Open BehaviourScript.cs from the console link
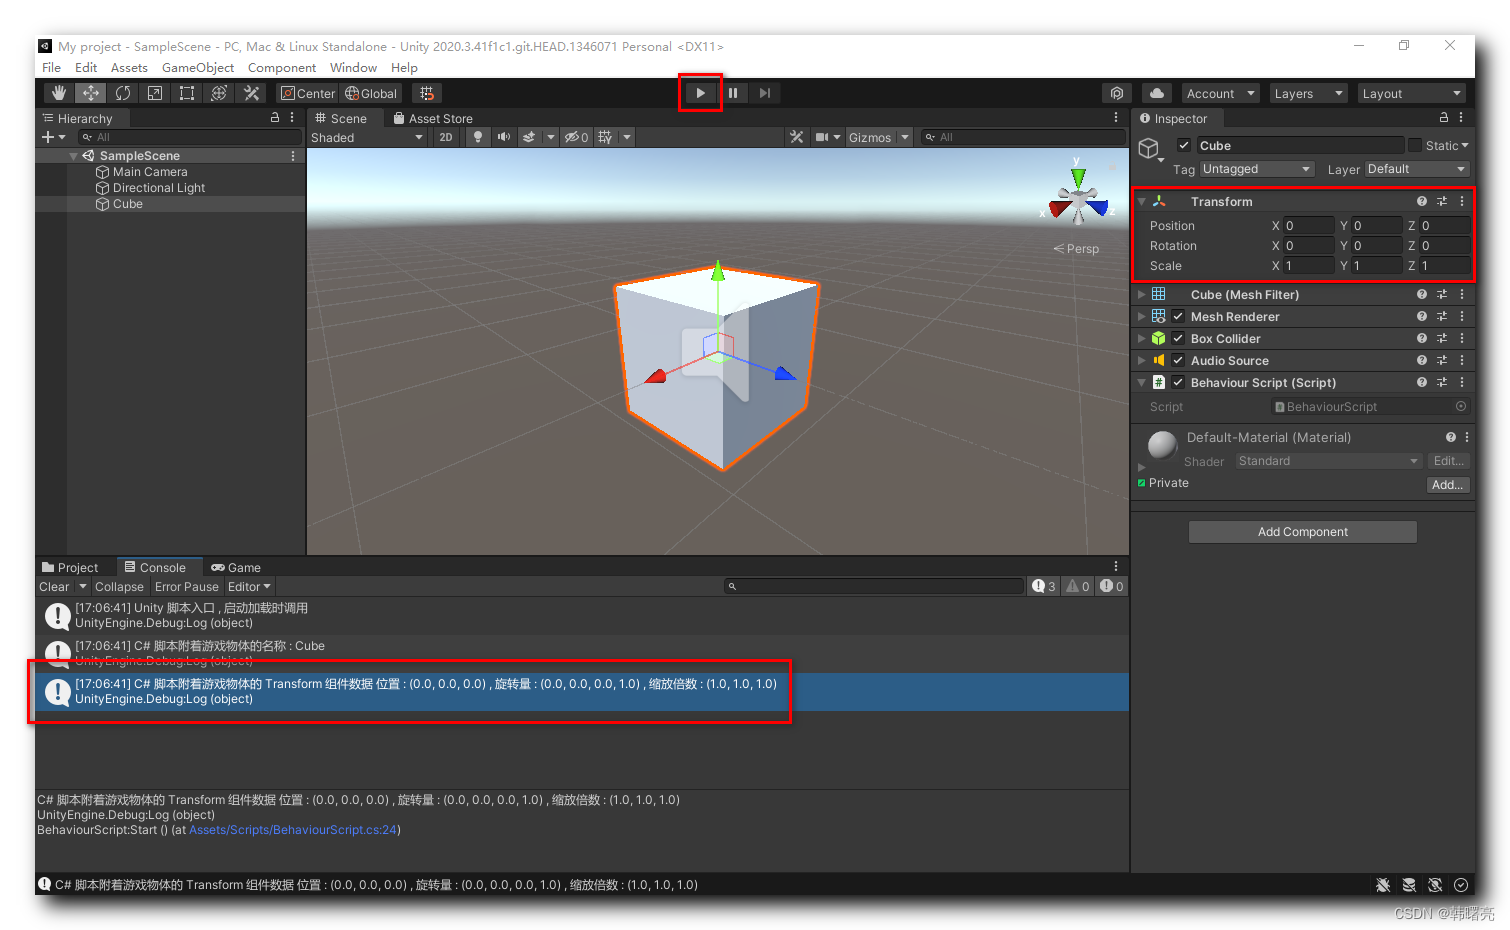 coord(292,829)
